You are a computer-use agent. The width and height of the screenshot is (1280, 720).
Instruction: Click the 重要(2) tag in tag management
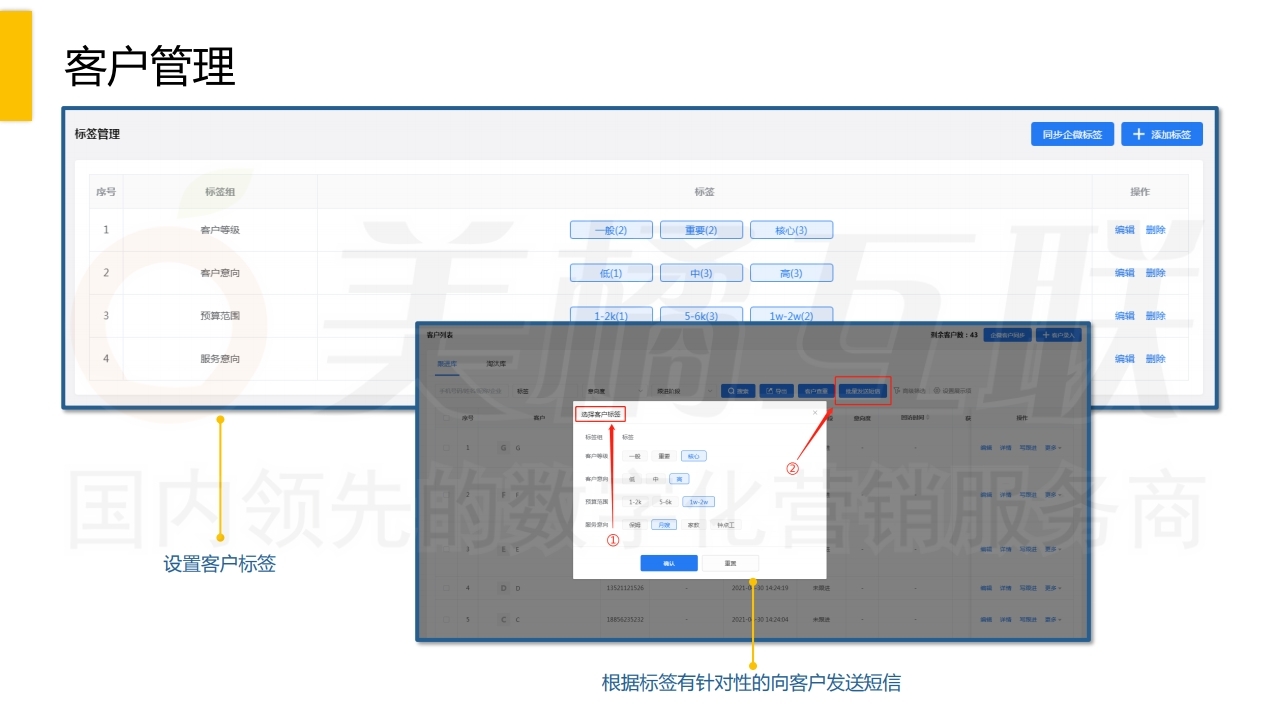click(x=701, y=230)
